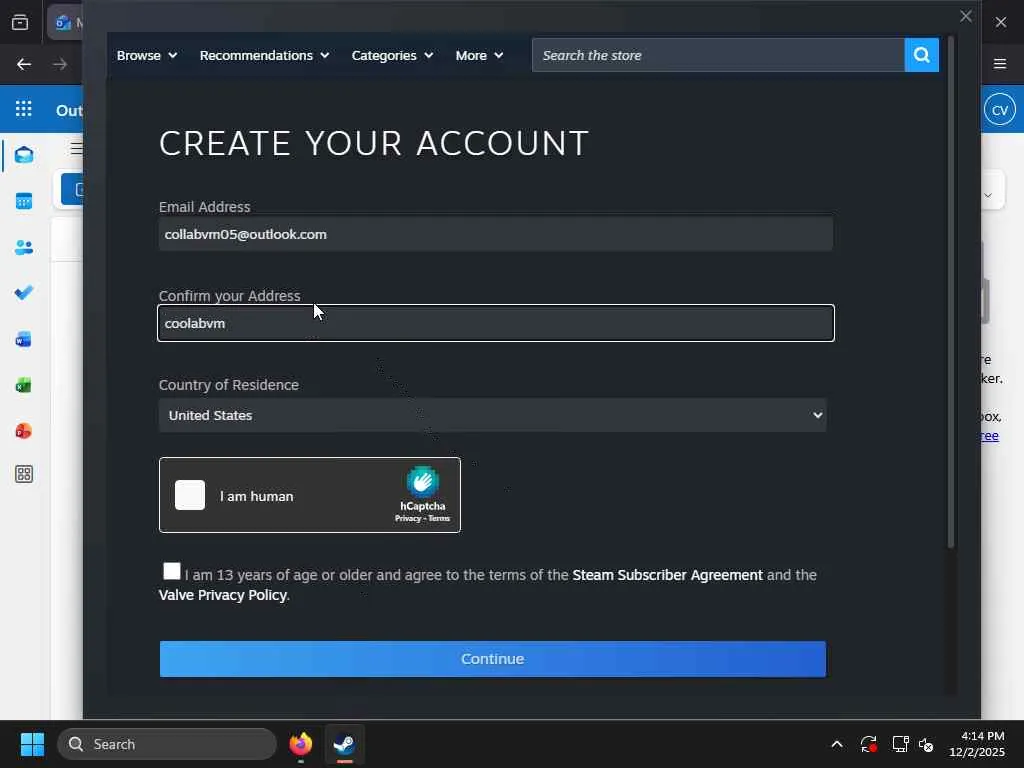Open PowerPoint icon in Outlook sidebar
Image resolution: width=1024 pixels, height=768 pixels.
coord(24,431)
